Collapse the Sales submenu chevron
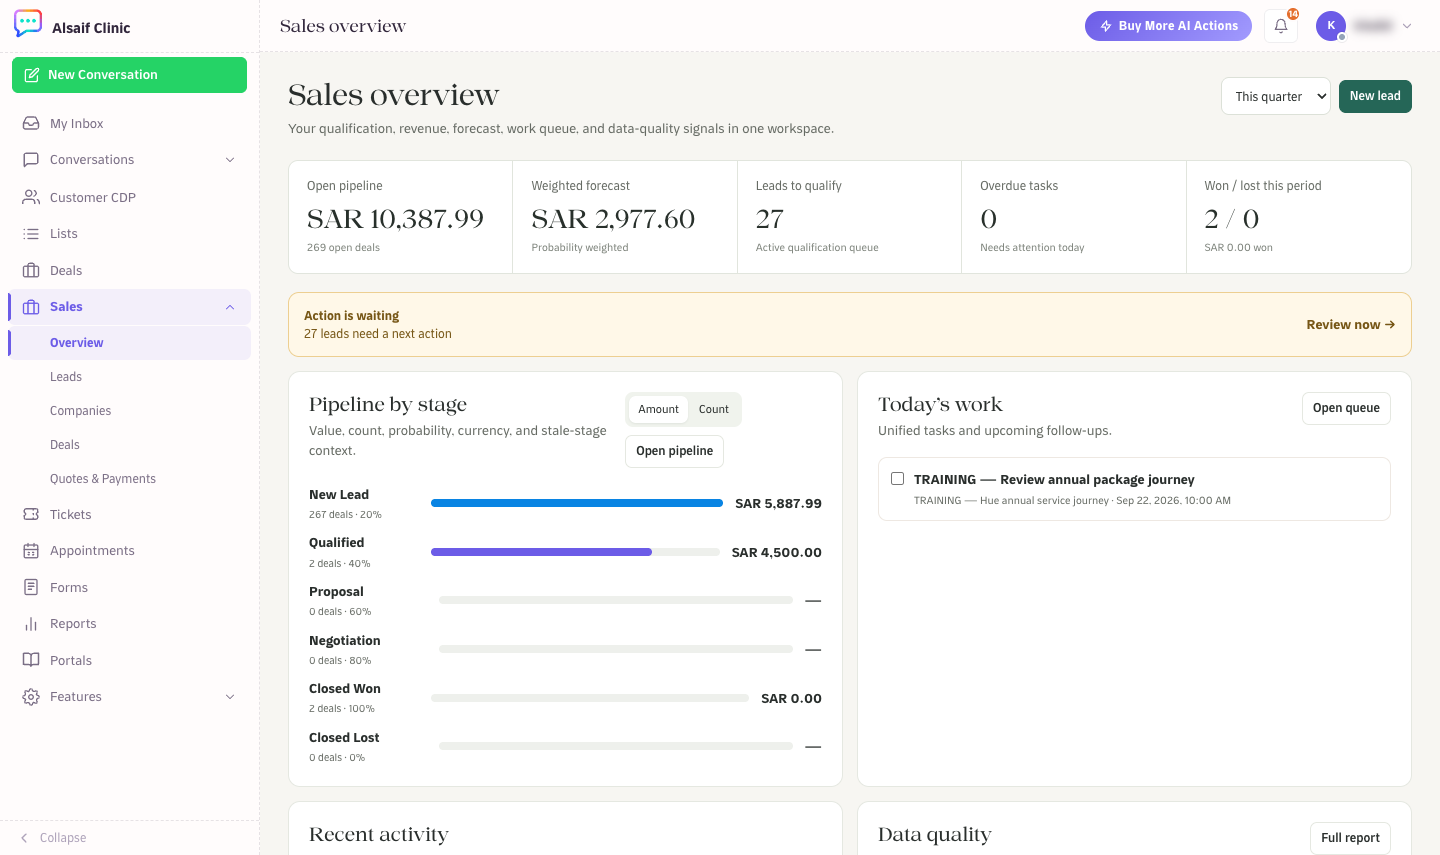1440x855 pixels. coord(230,307)
